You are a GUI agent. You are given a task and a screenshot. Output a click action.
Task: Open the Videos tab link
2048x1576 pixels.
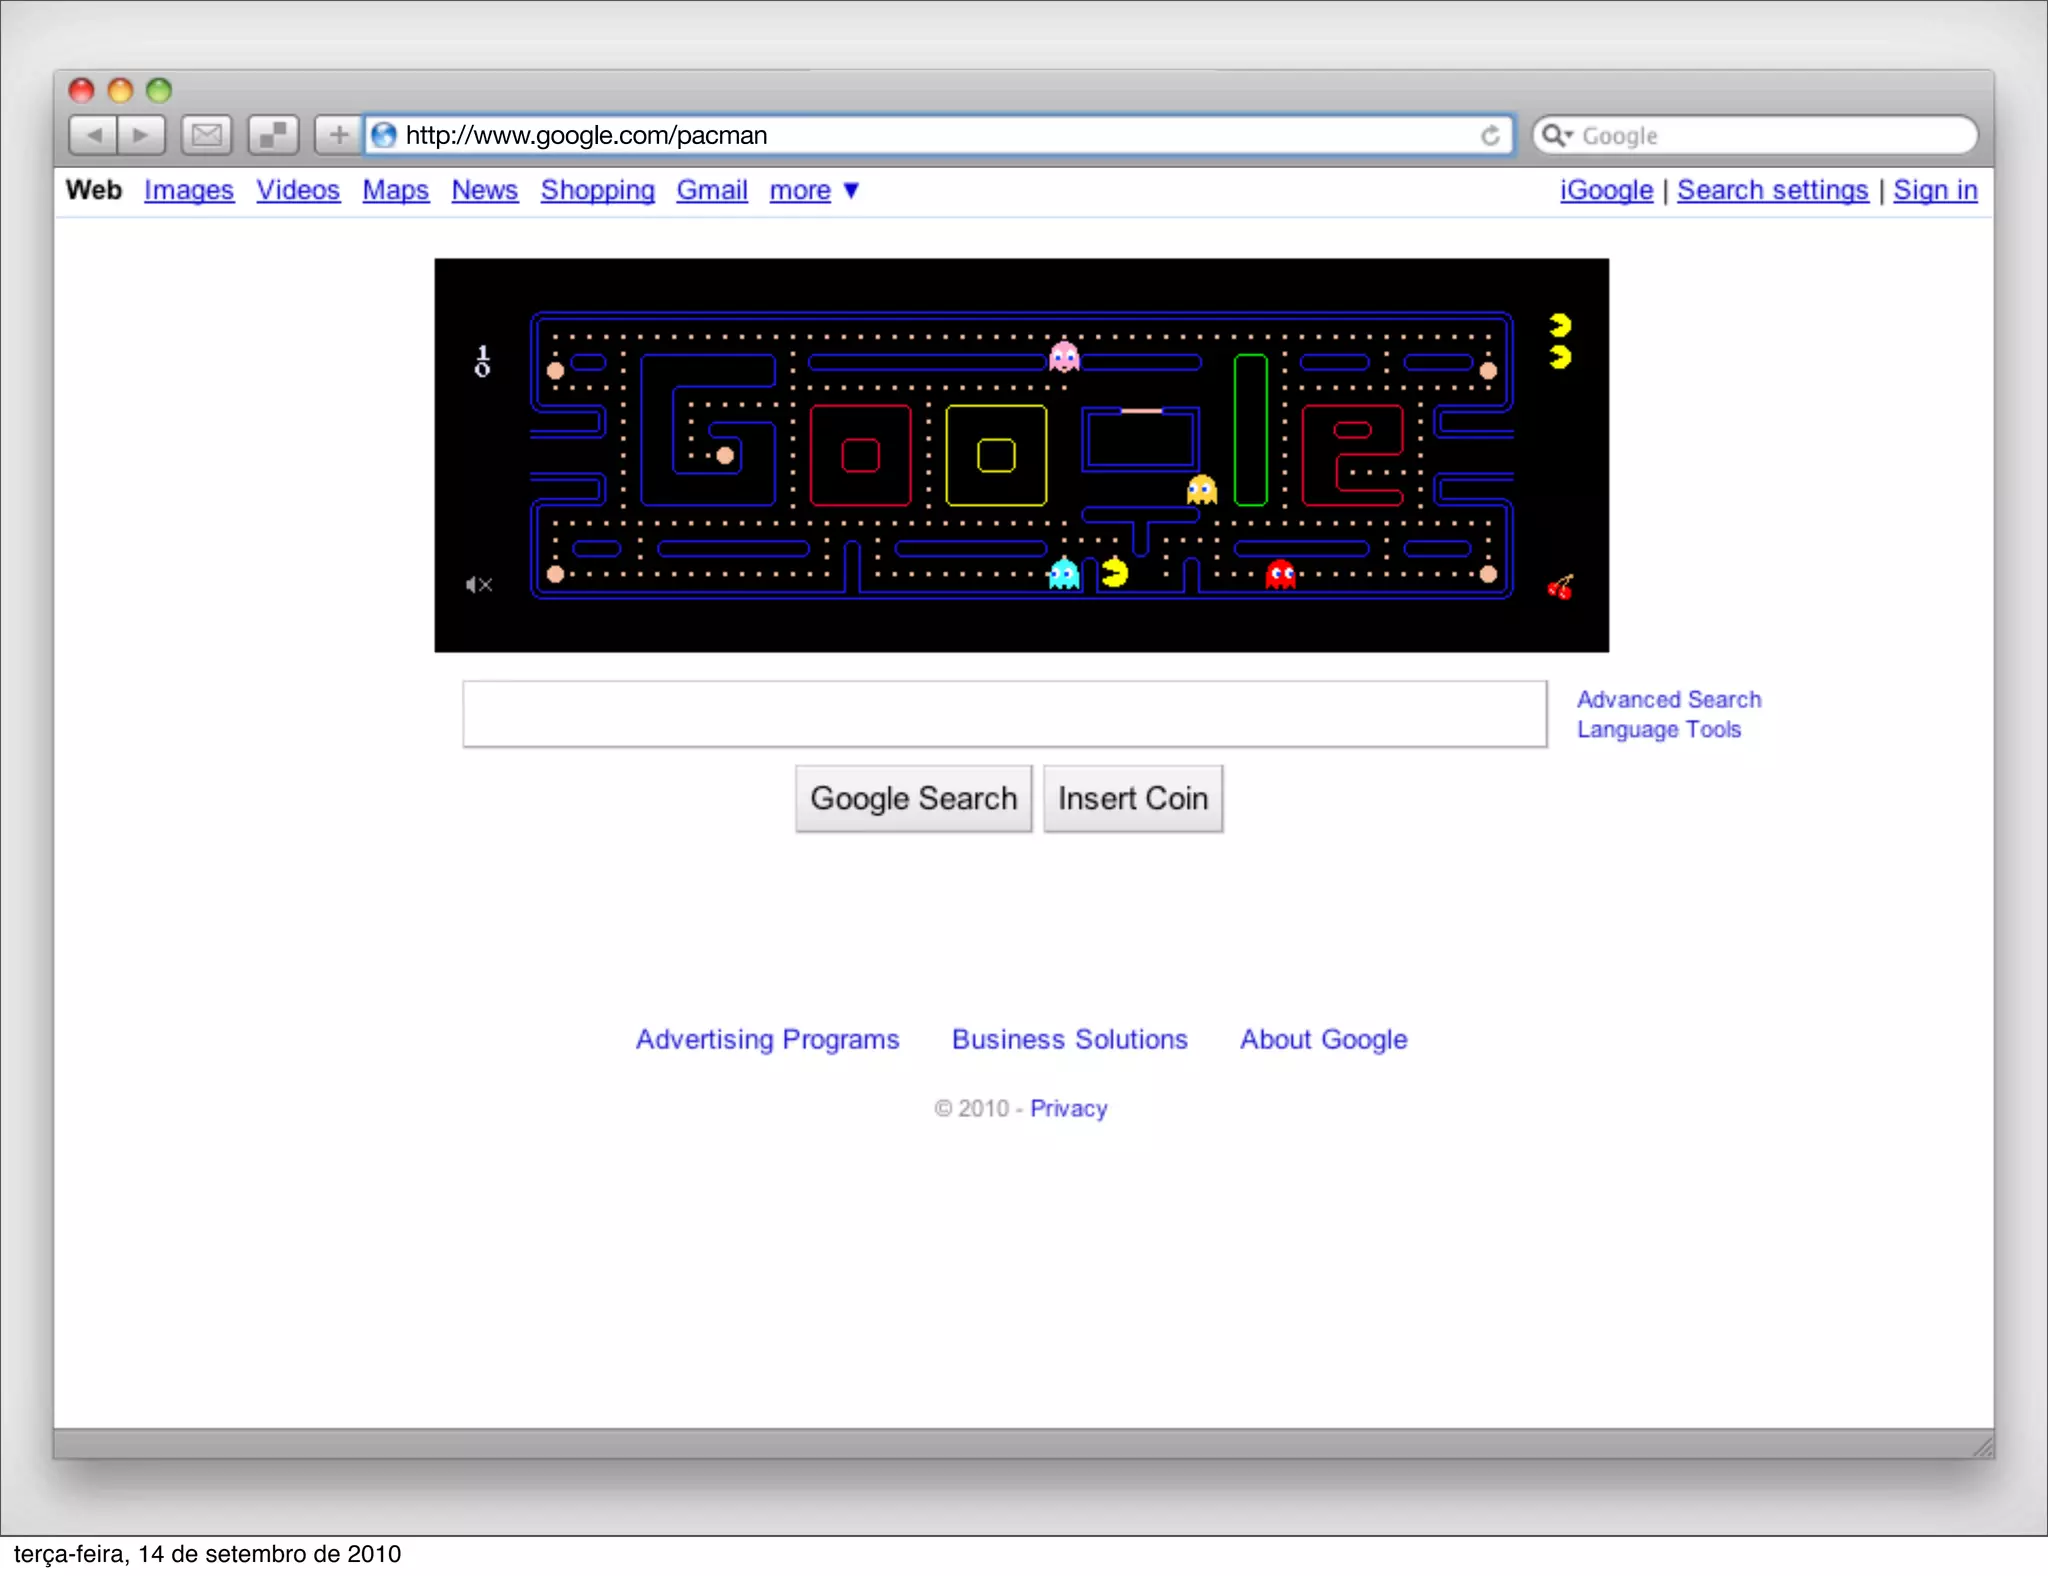coord(298,190)
